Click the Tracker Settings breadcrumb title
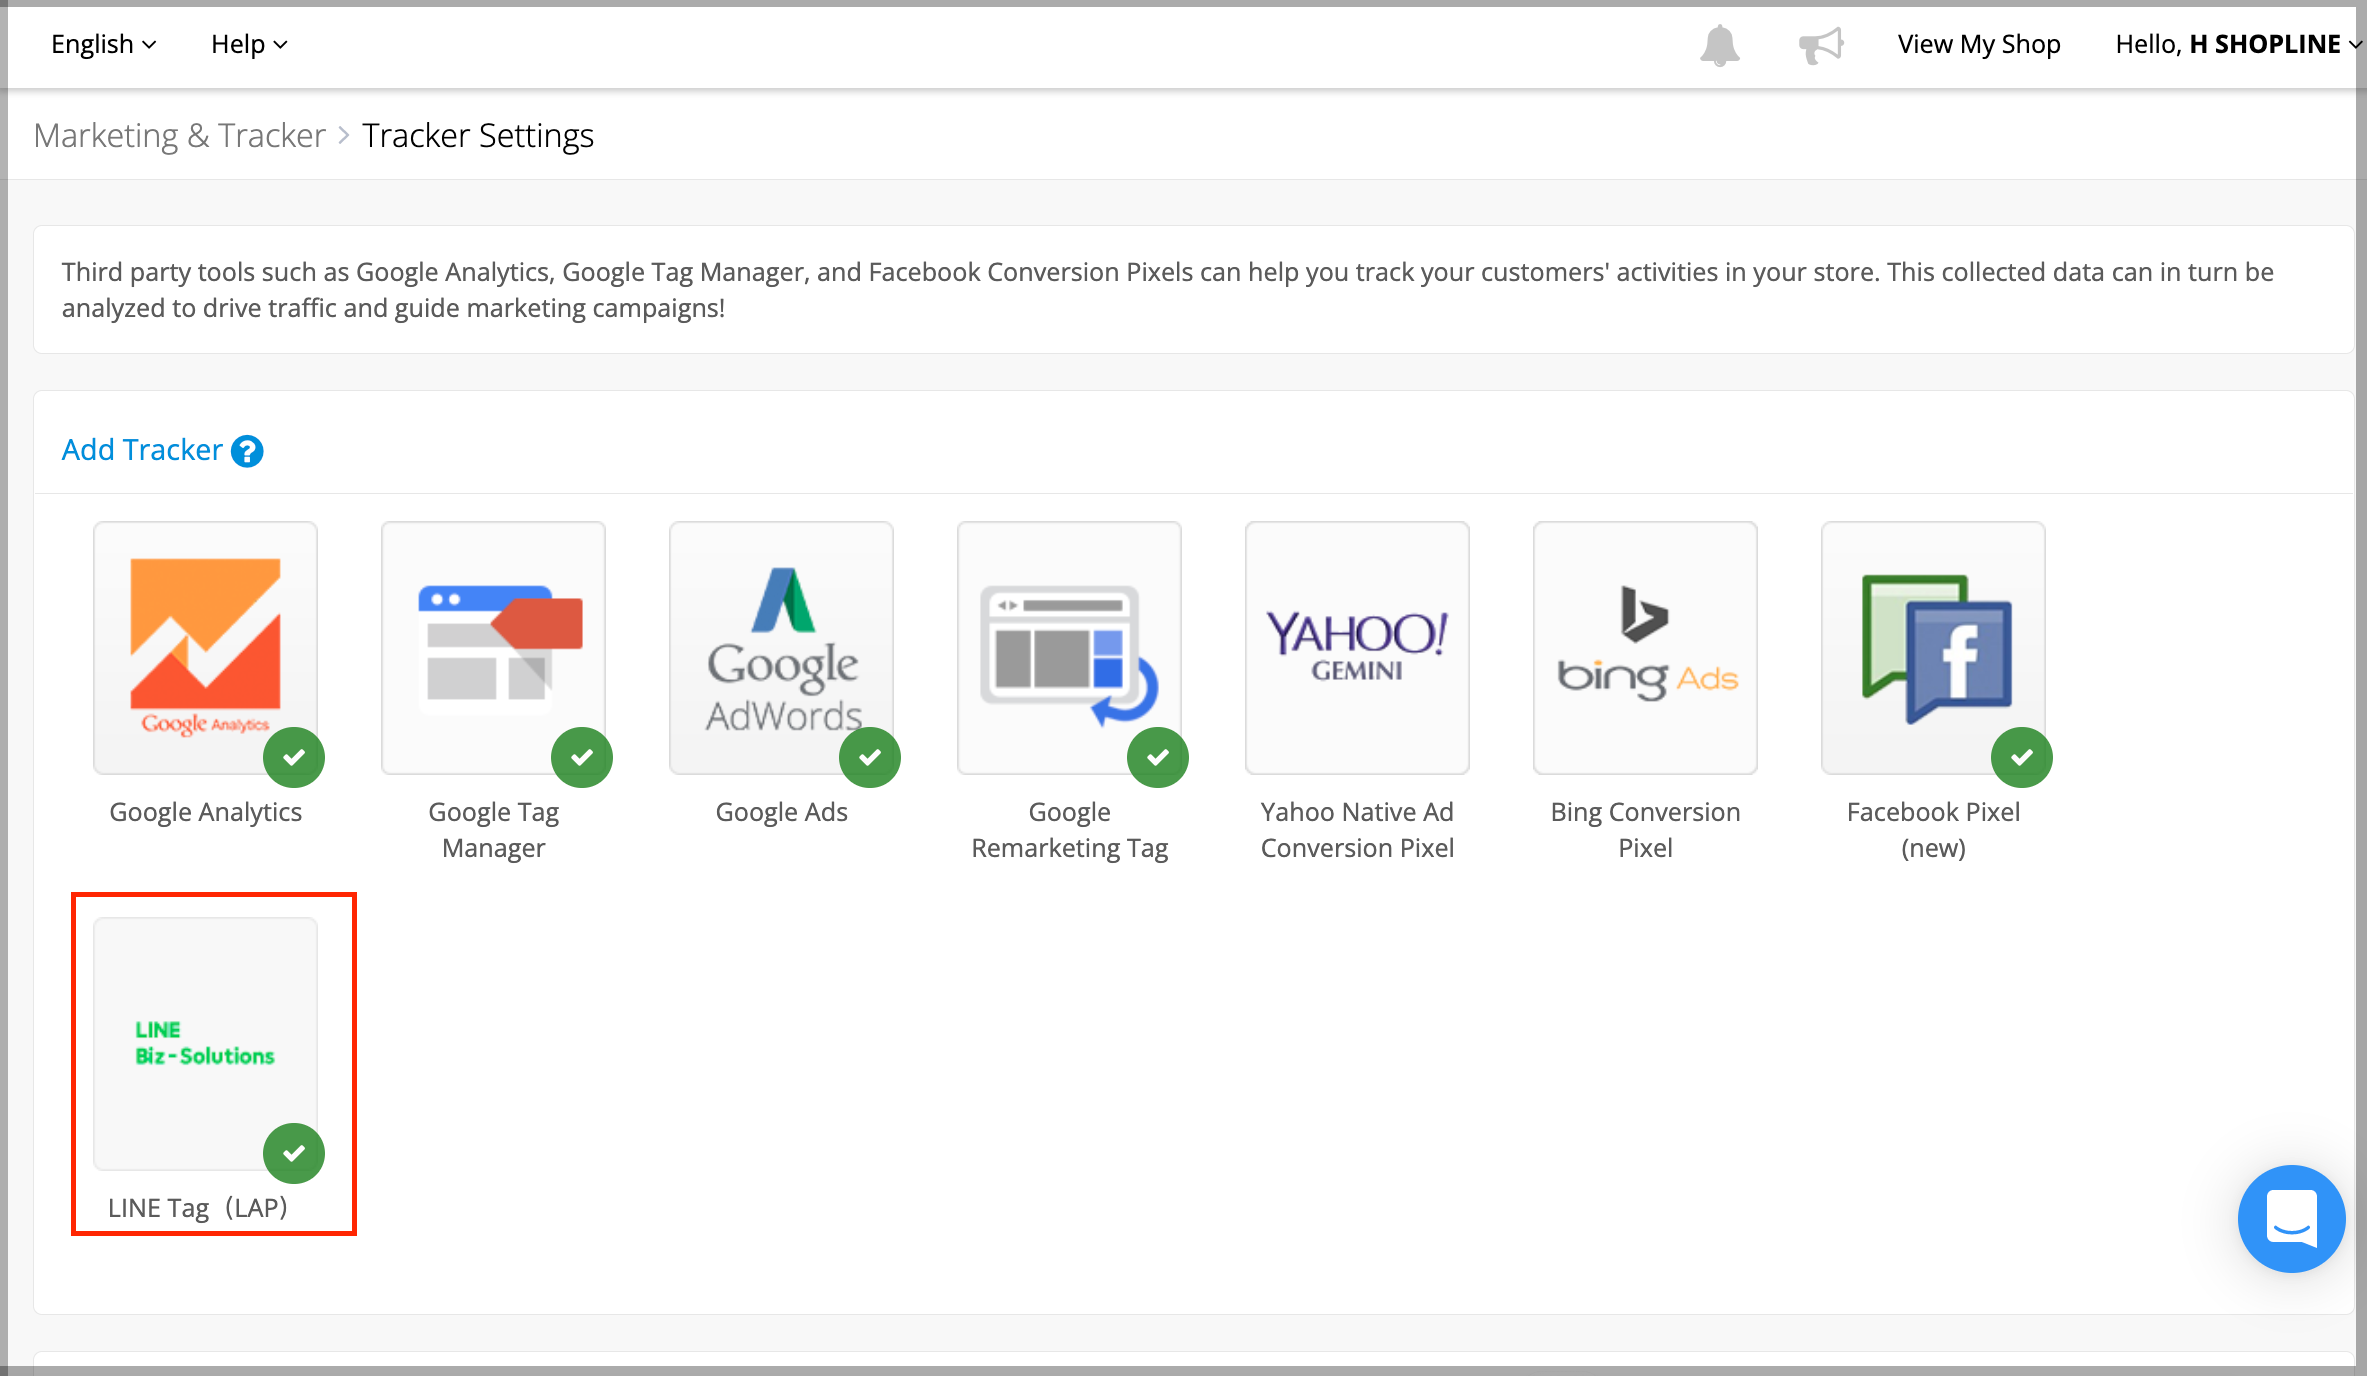 [x=478, y=135]
